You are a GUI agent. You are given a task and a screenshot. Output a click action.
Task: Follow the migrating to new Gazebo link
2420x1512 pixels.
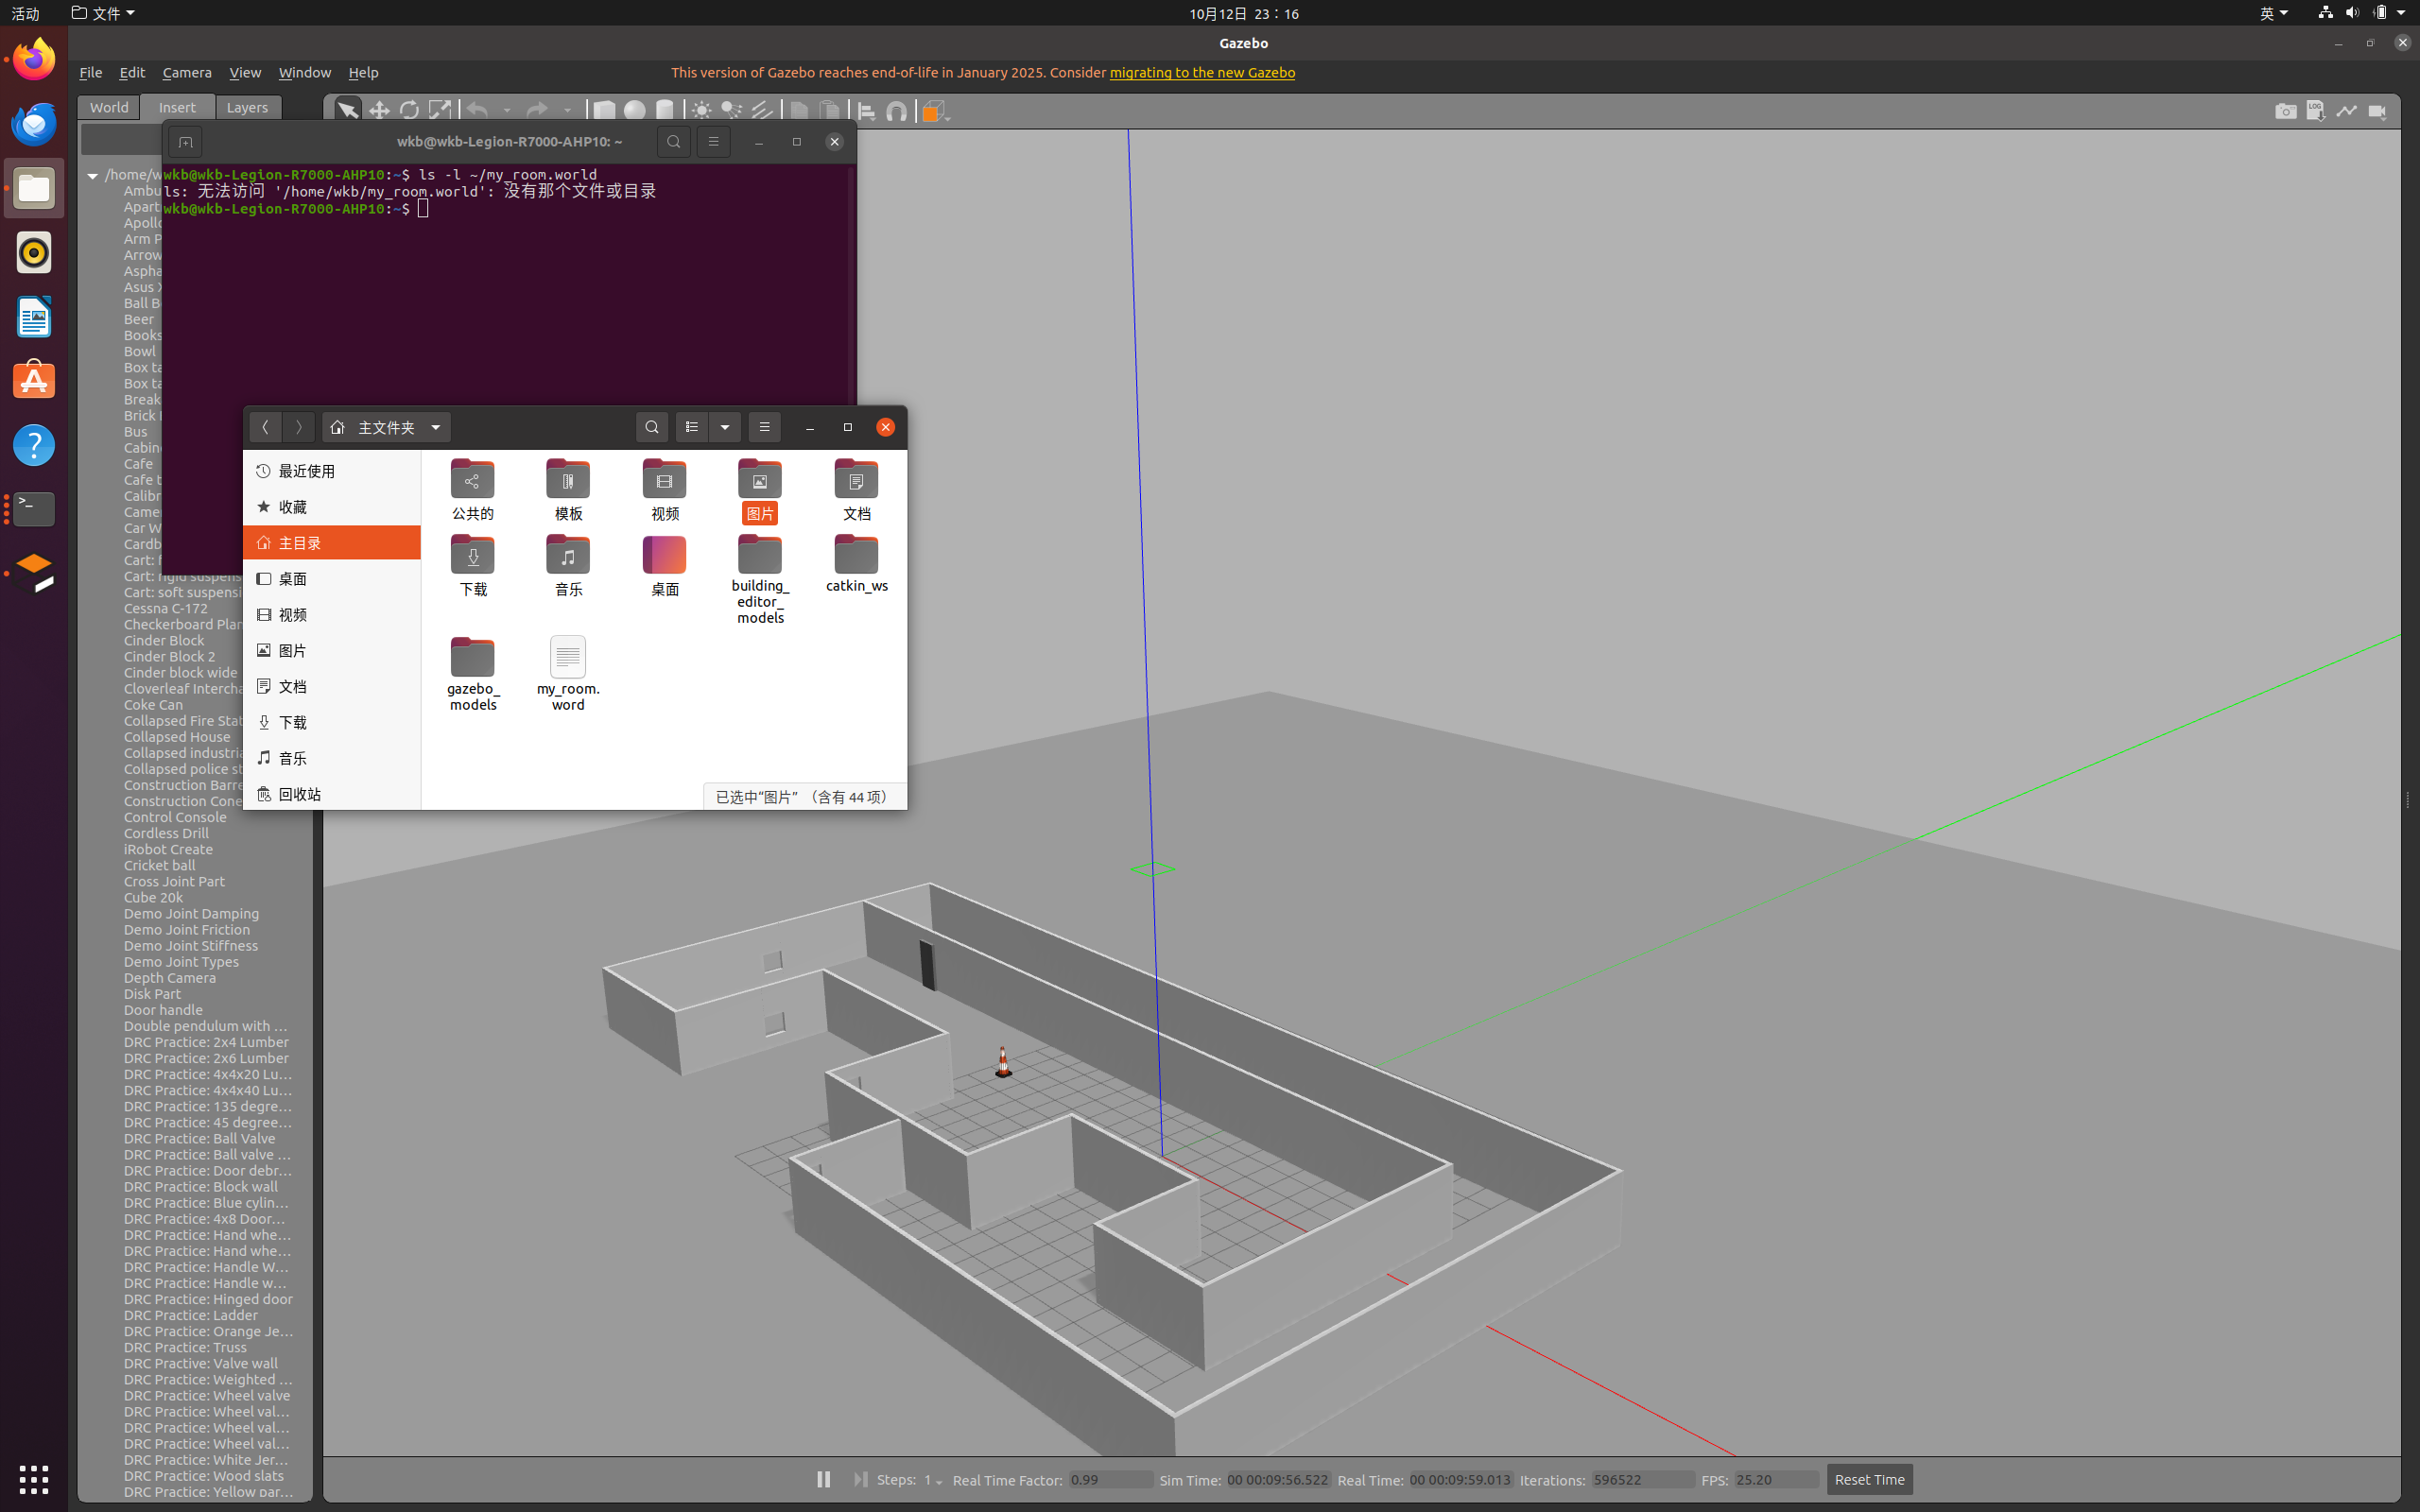pos(1202,72)
